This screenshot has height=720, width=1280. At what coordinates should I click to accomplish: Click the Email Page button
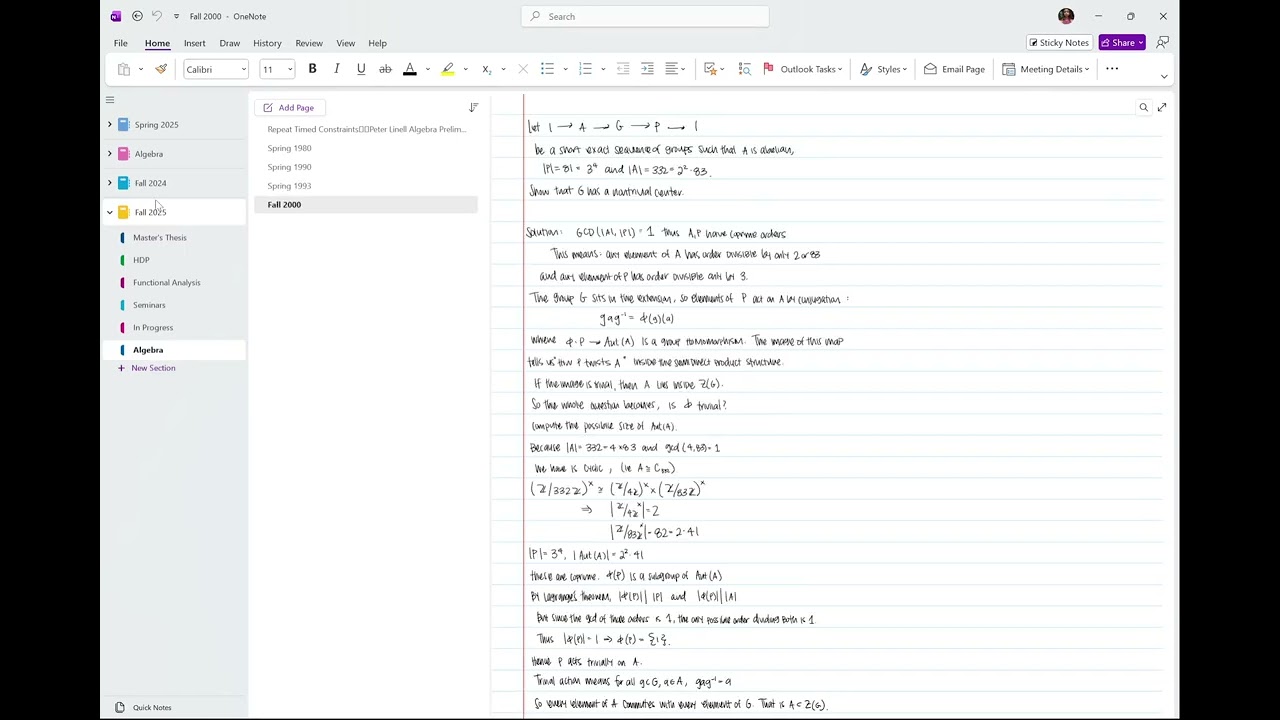pyautogui.click(x=954, y=69)
